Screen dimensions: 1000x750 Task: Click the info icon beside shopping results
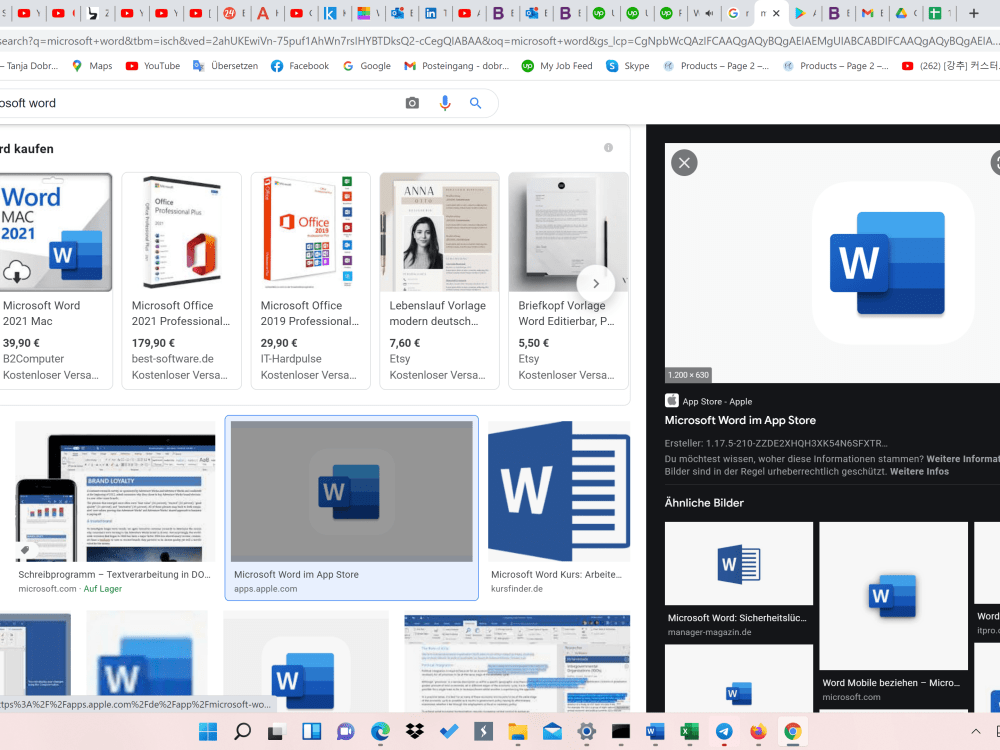608,148
